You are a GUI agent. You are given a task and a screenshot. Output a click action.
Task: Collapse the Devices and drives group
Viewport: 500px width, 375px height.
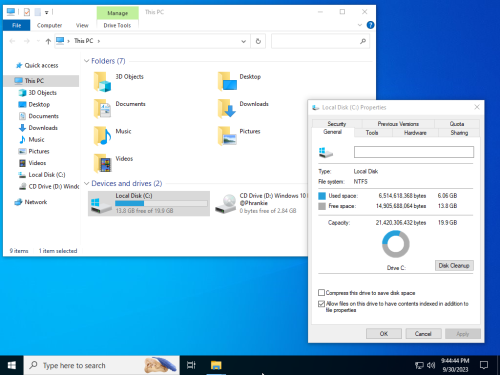point(86,183)
